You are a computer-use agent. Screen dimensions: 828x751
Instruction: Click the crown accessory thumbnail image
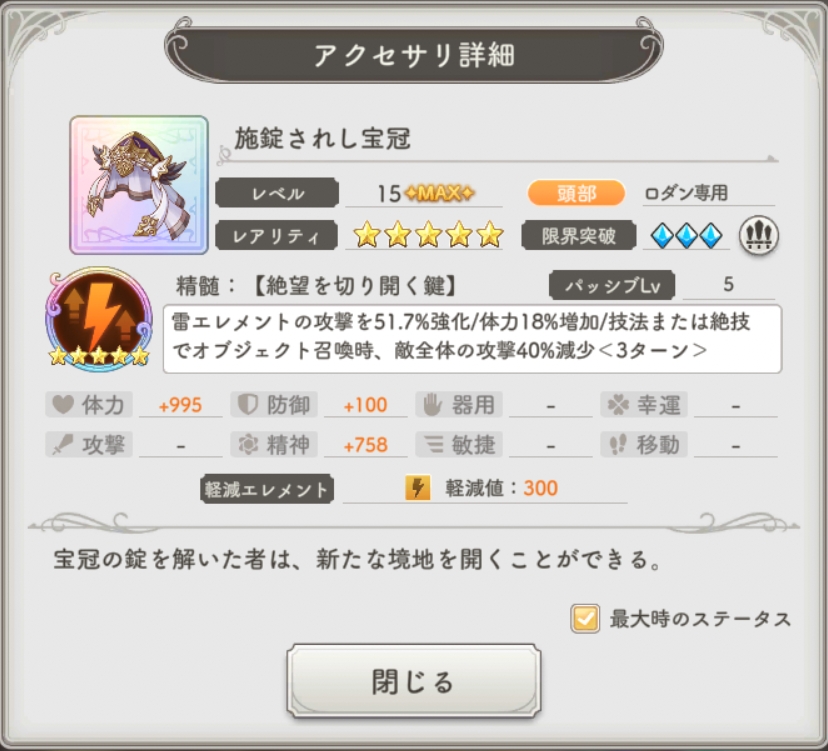point(139,185)
